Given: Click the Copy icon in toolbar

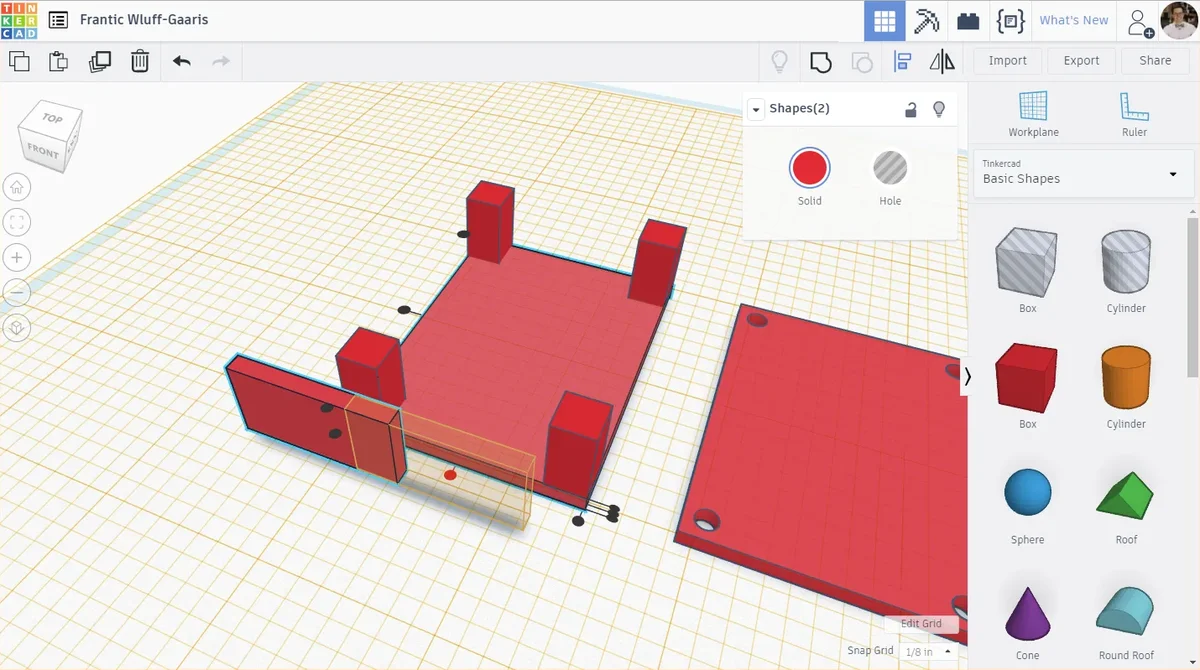Looking at the screenshot, I should pyautogui.click(x=19, y=61).
